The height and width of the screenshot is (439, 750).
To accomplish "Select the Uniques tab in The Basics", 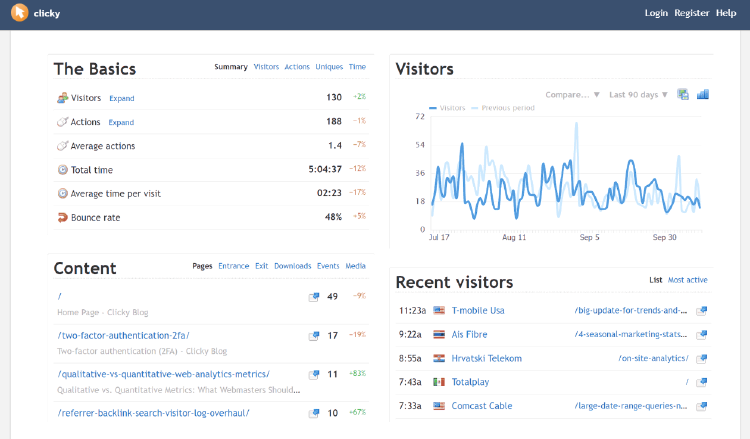I will (x=328, y=67).
